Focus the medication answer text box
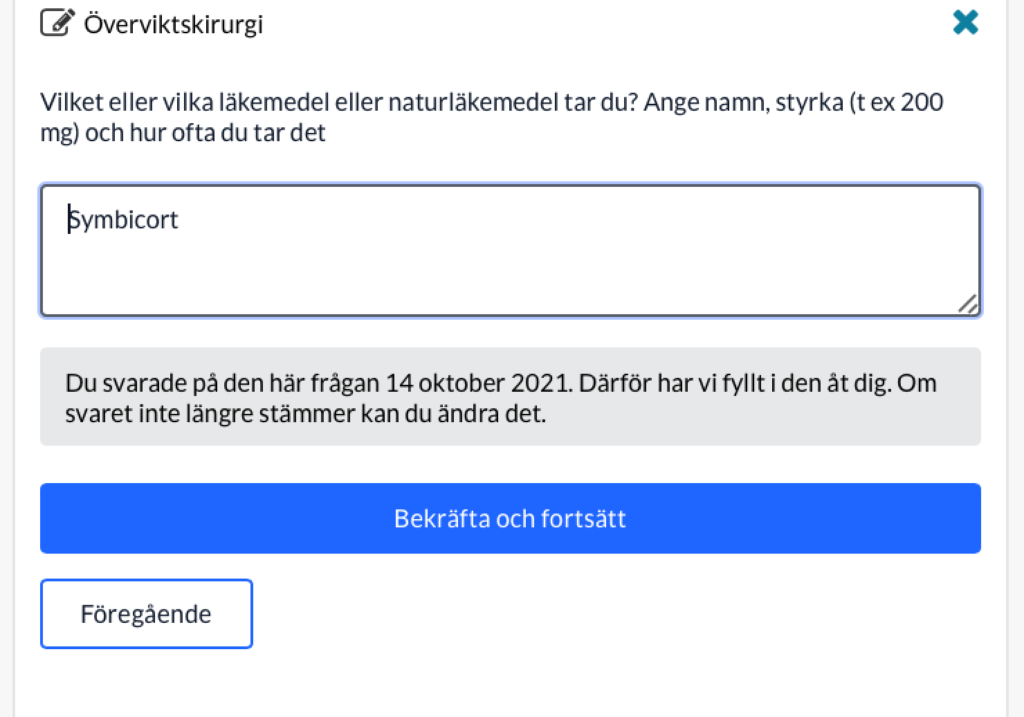Image resolution: width=1024 pixels, height=717 pixels. click(x=510, y=251)
